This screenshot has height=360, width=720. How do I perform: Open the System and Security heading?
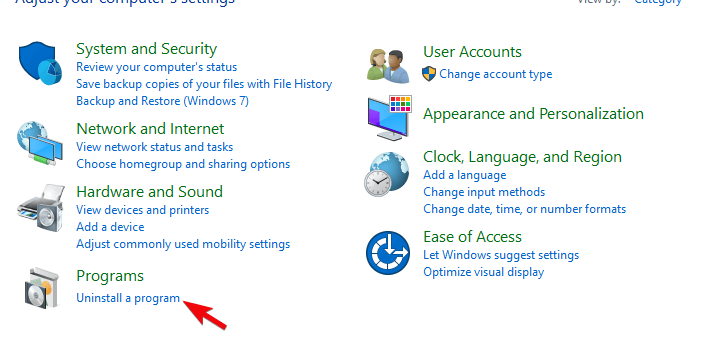pos(146,49)
